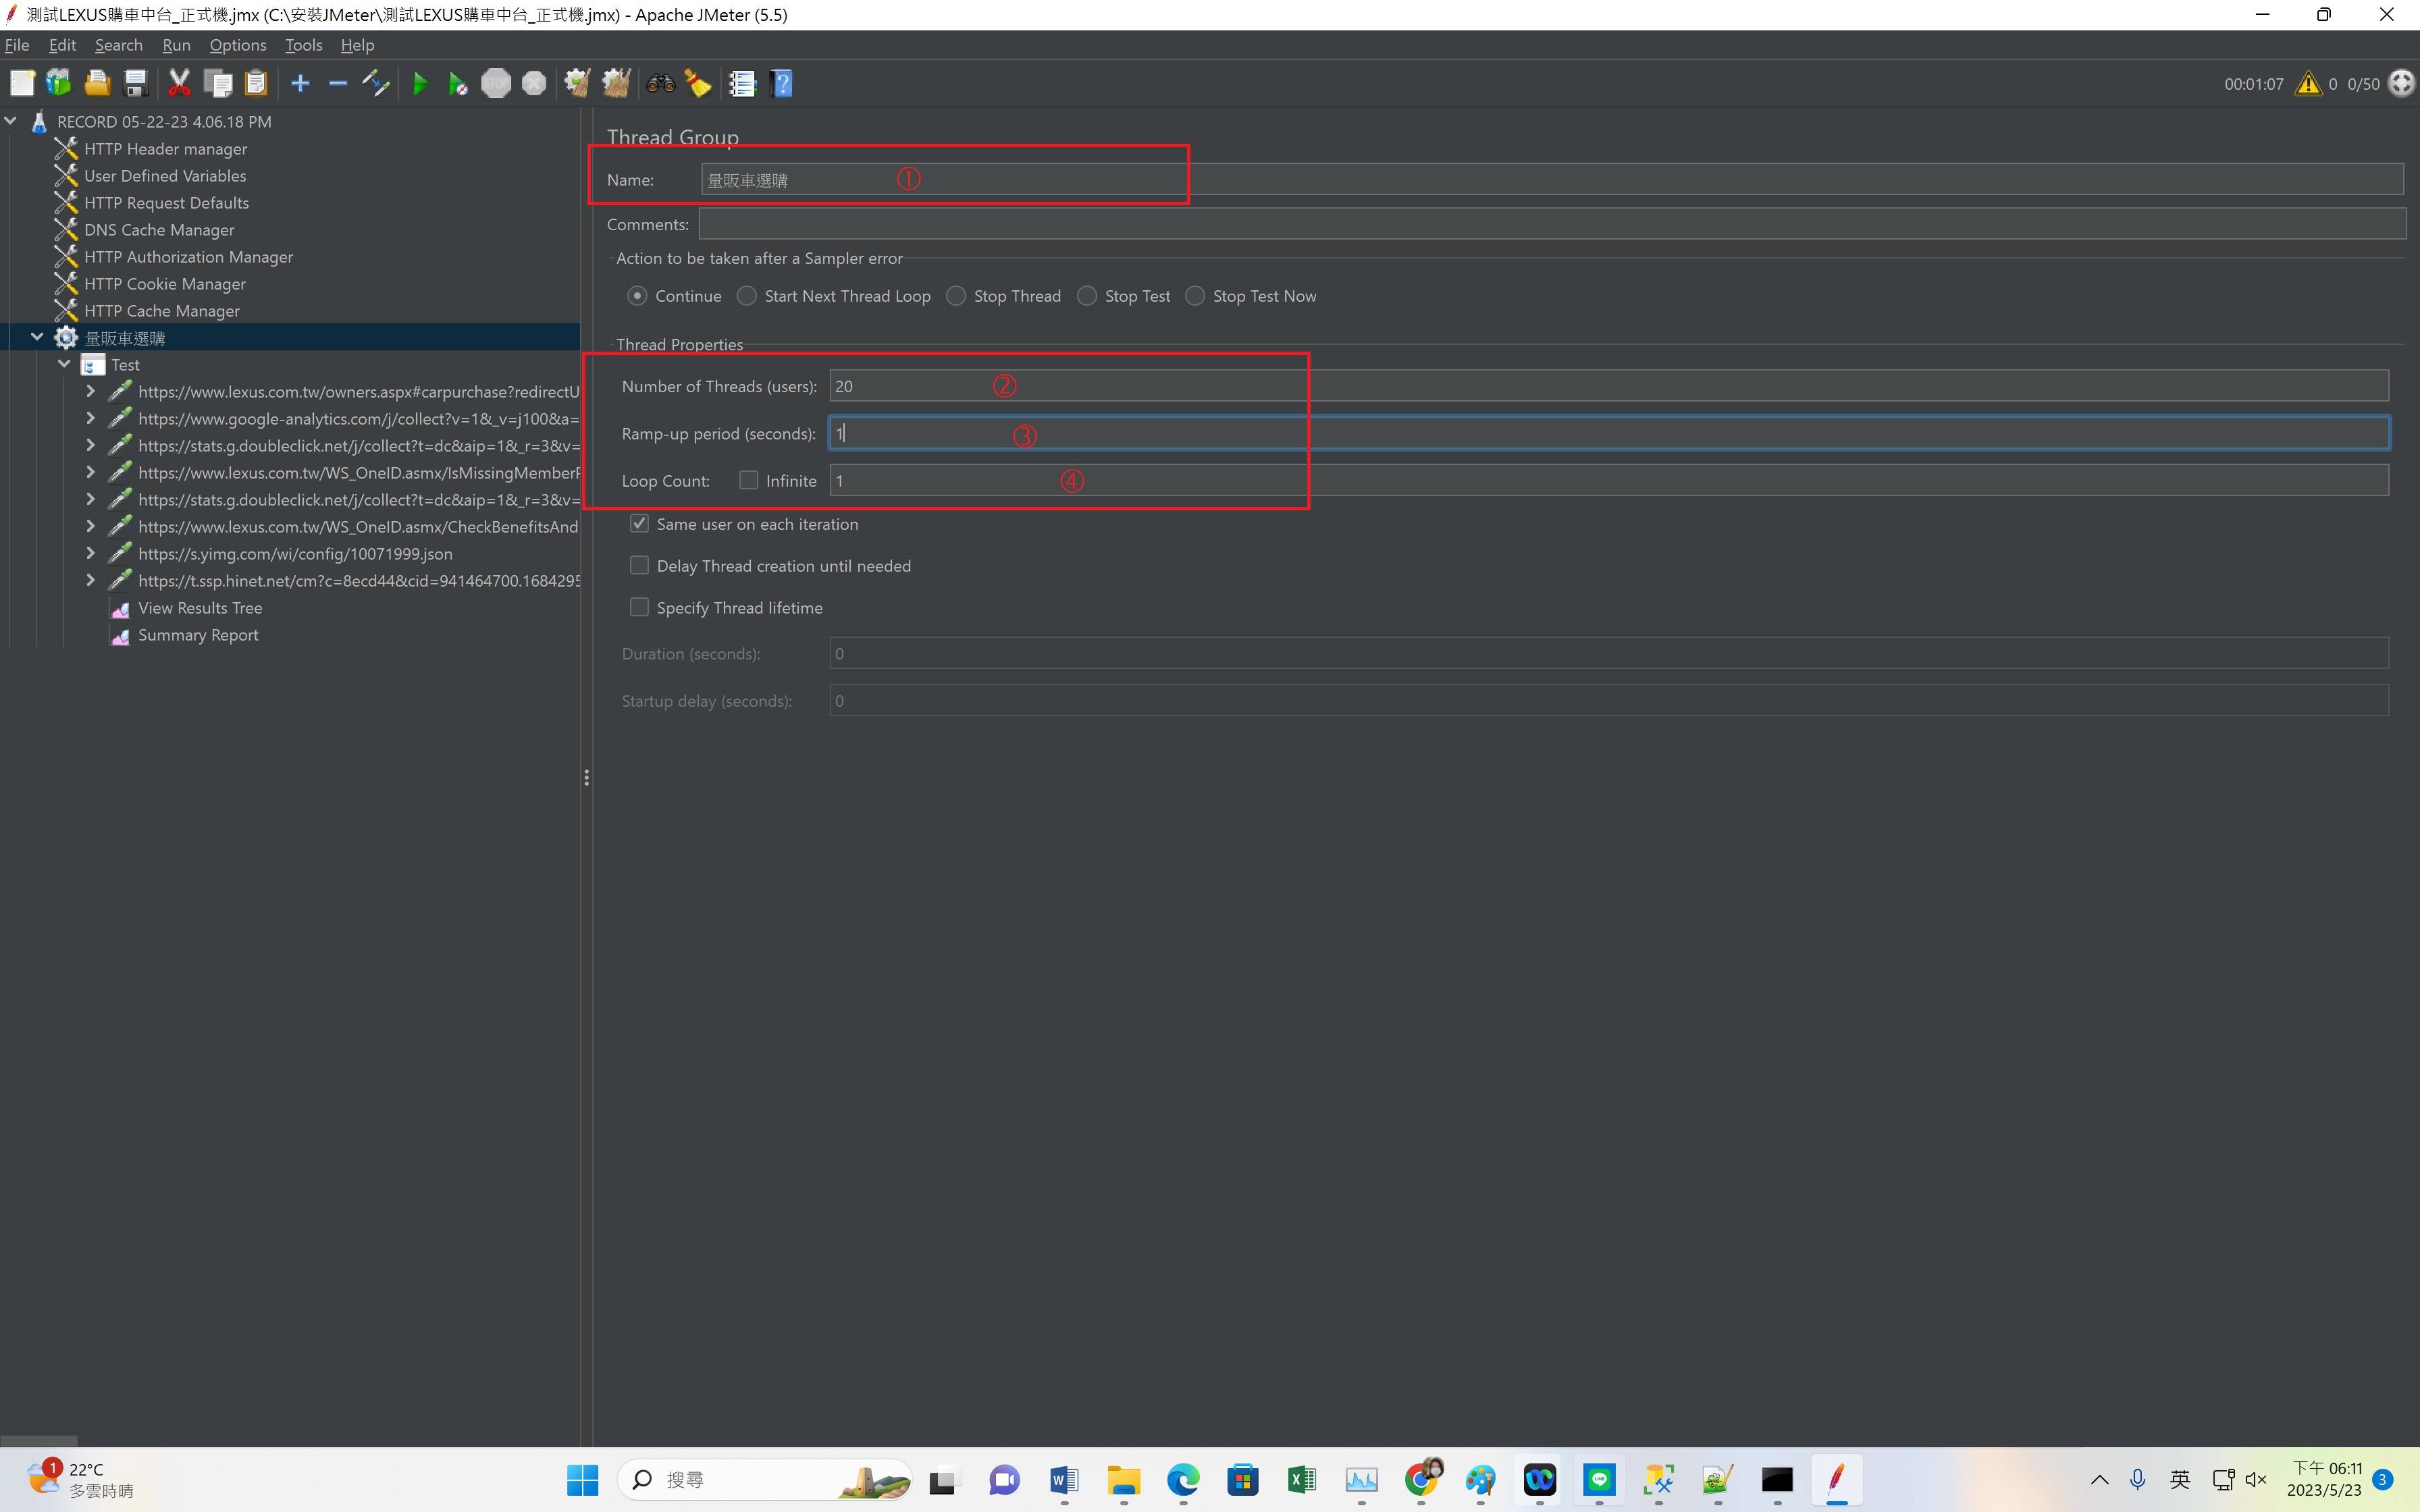Start the test with no pauses icon

(458, 84)
